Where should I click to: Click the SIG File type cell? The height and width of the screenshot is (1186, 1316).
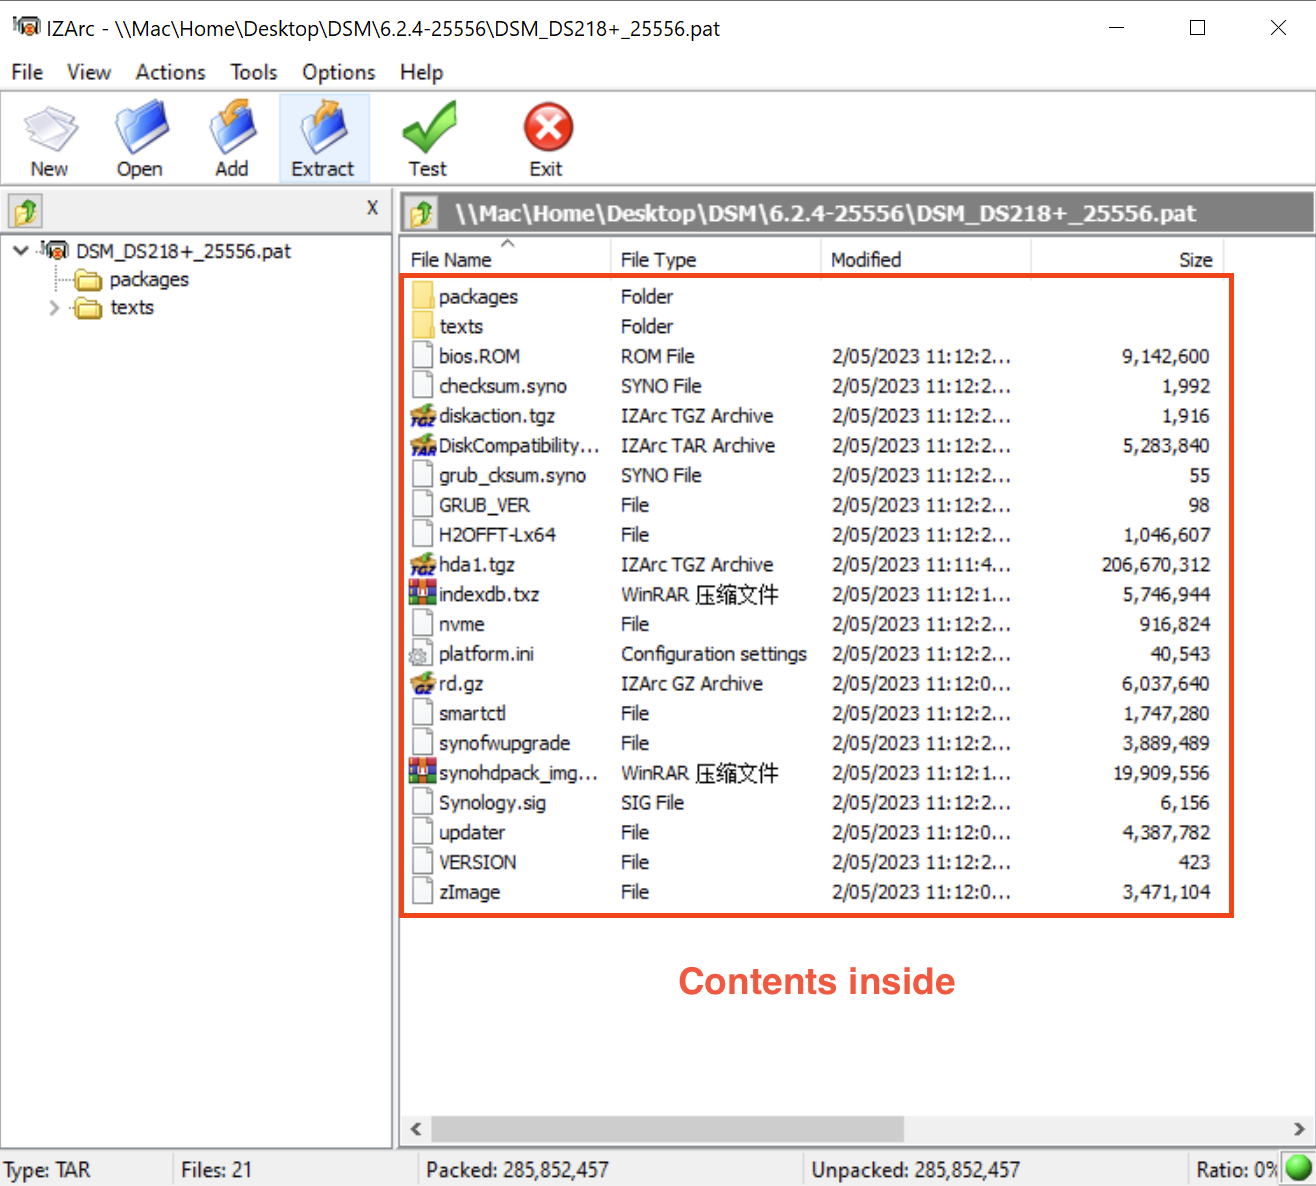(x=652, y=803)
